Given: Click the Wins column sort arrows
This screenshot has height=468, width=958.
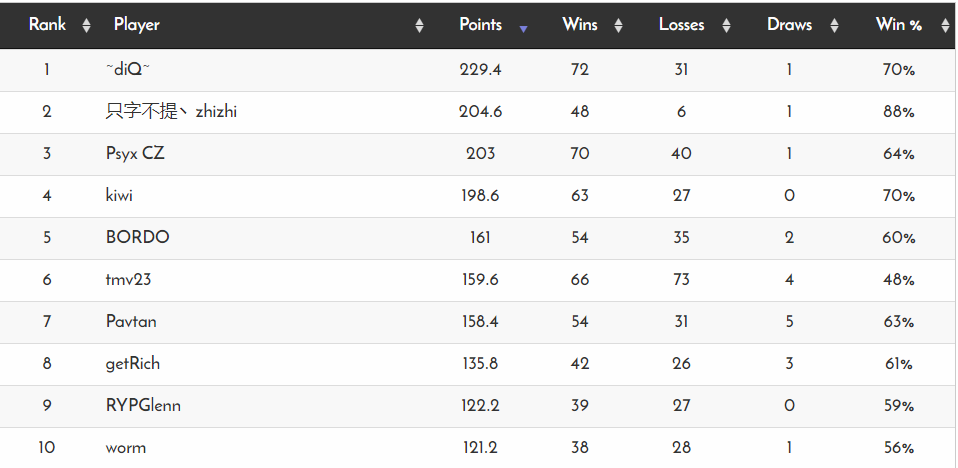Looking at the screenshot, I should coord(618,26).
